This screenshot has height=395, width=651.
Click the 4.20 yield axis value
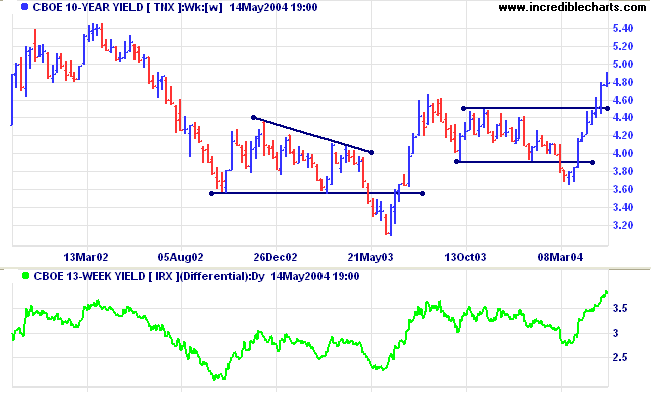(623, 135)
